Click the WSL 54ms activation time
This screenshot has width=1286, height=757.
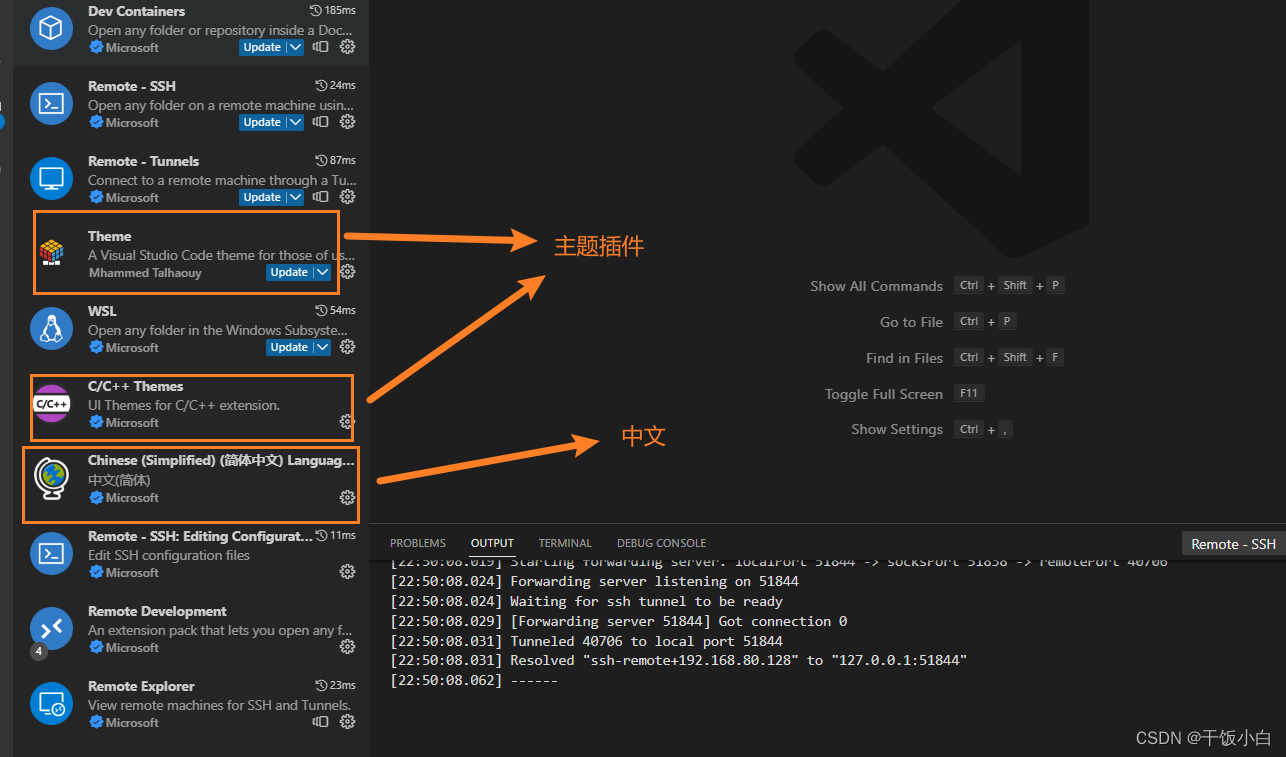(335, 310)
